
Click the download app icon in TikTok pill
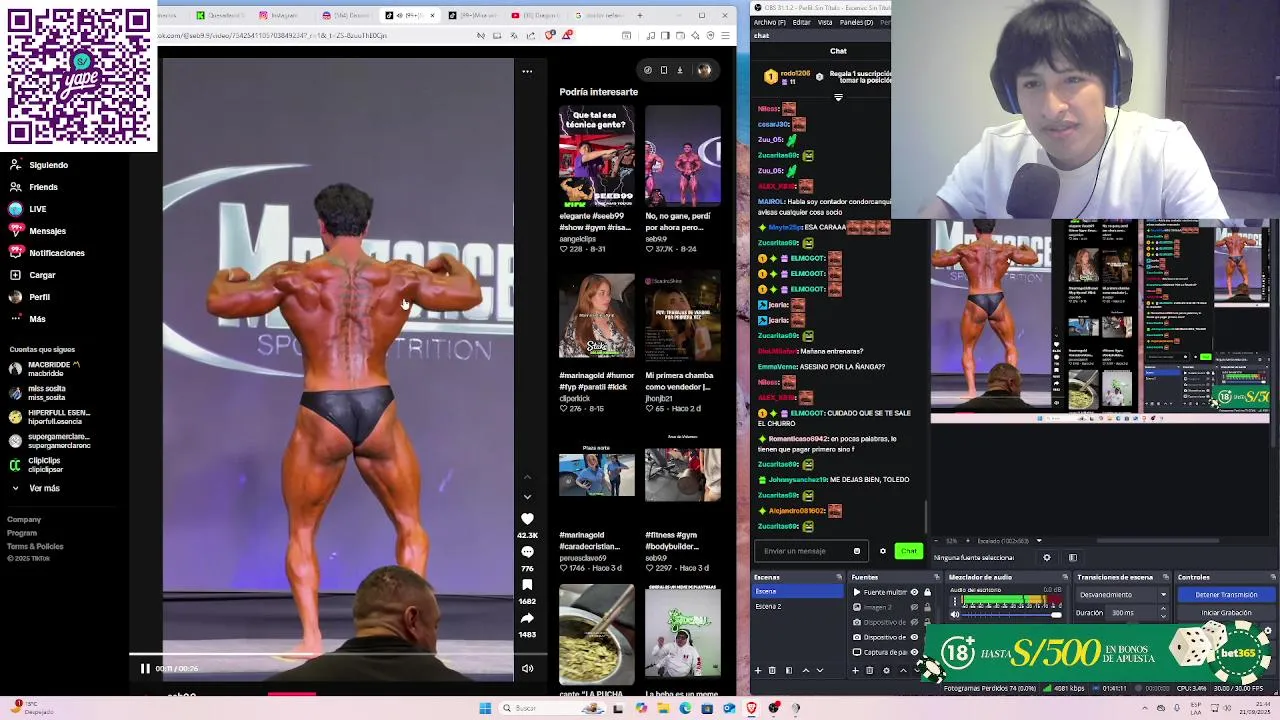679,70
